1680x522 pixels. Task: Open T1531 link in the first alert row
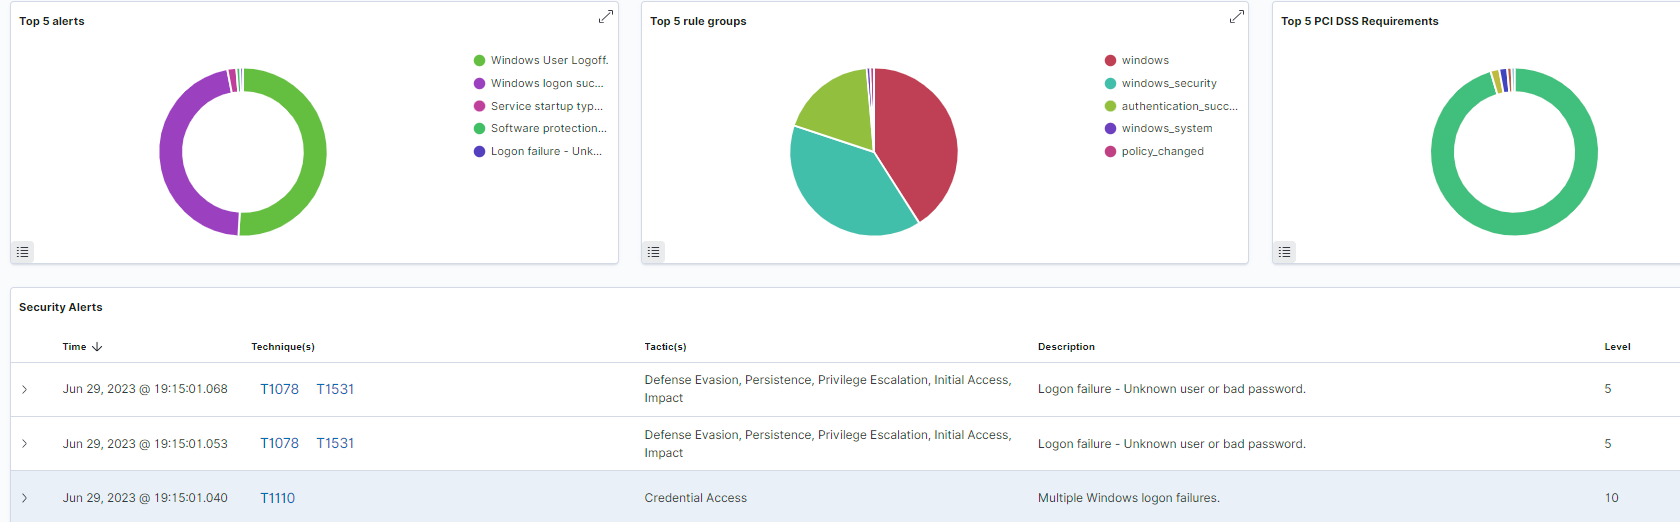coord(335,389)
